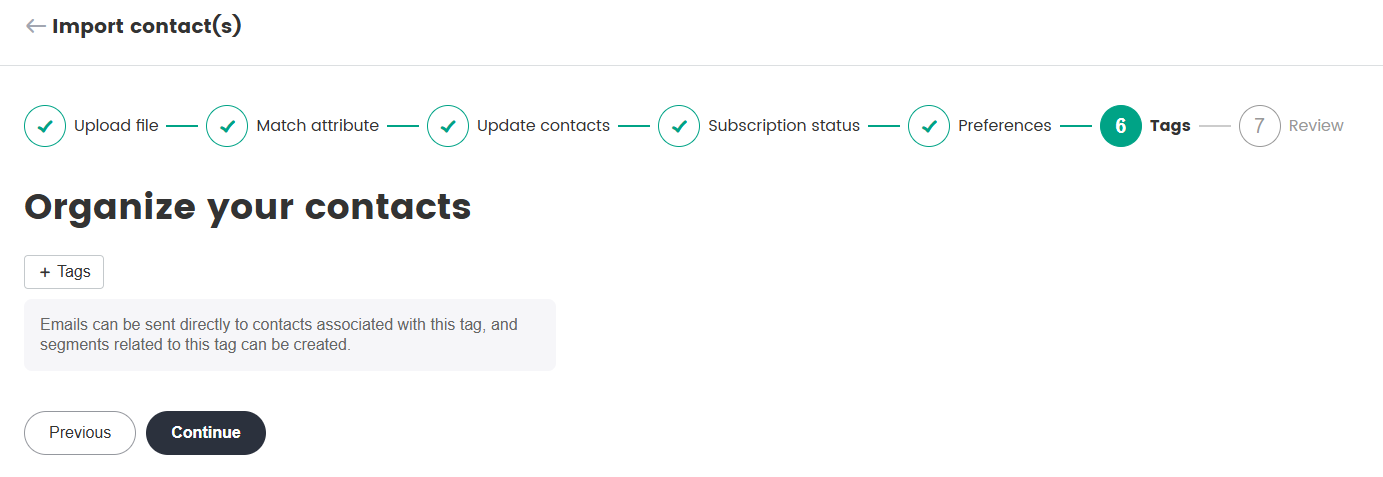The height and width of the screenshot is (477, 1383).
Task: Click the Match attribute step checkmark circle
Action: (x=227, y=126)
